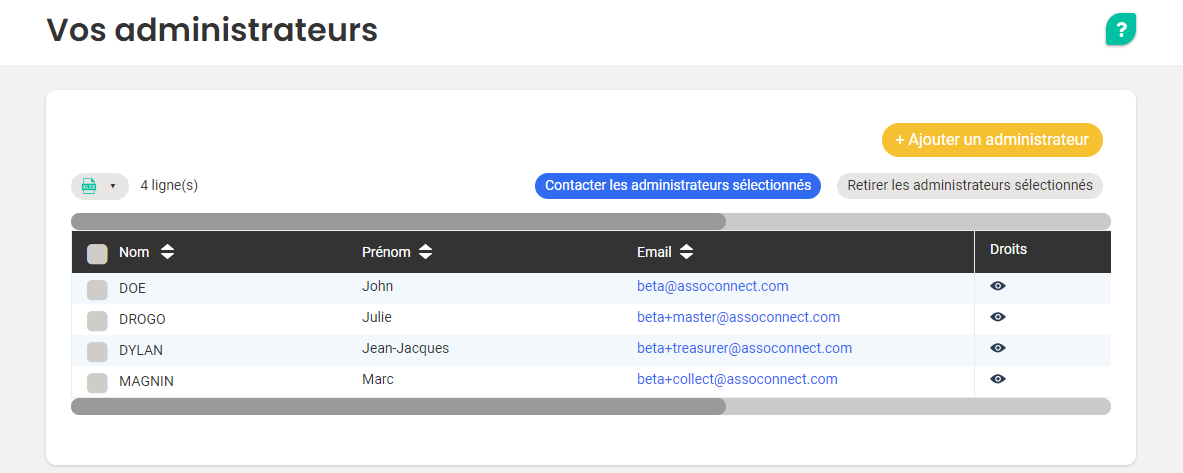The height and width of the screenshot is (473, 1183).
Task: Sort the table by Email column arrows
Action: coord(686,252)
